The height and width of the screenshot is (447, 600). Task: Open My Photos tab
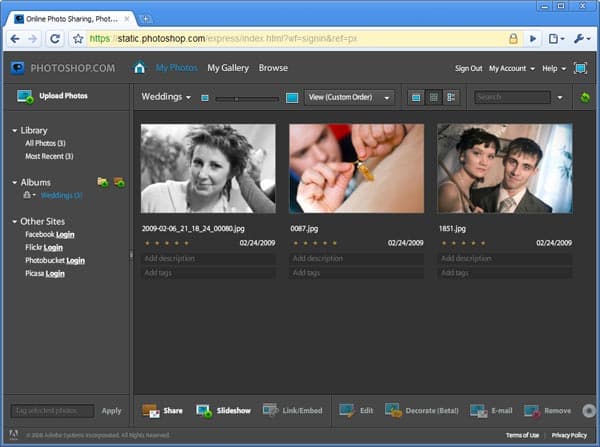click(x=176, y=68)
